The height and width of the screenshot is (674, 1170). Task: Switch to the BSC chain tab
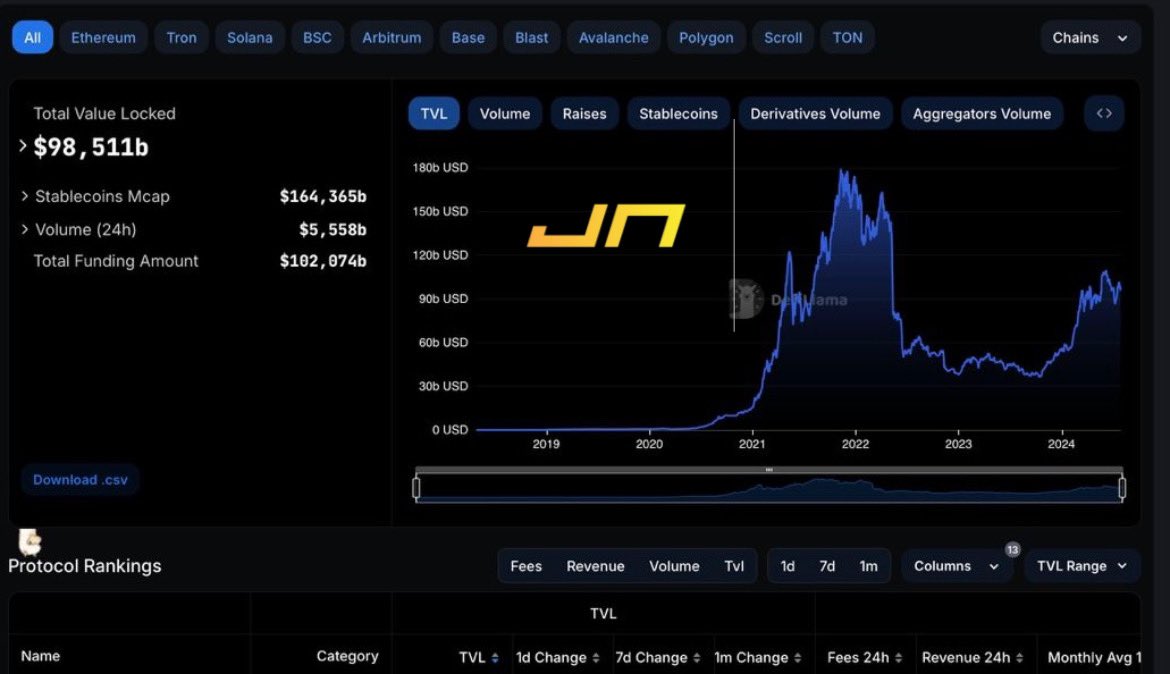[x=317, y=37]
